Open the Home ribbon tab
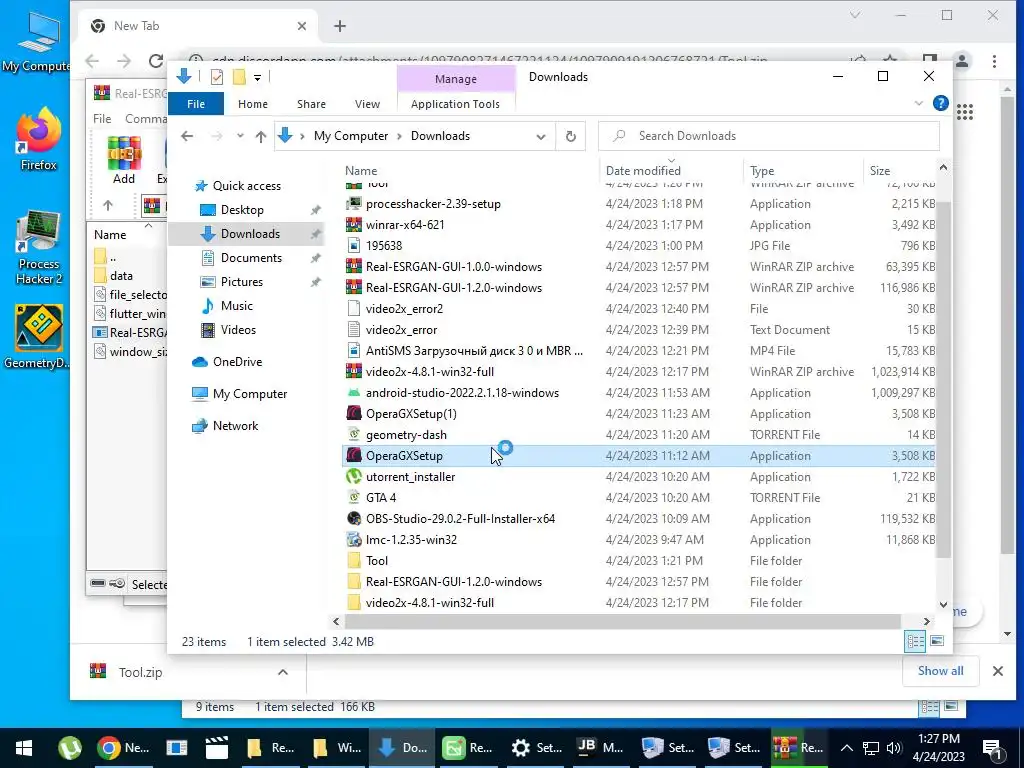This screenshot has width=1024, height=768. (253, 104)
